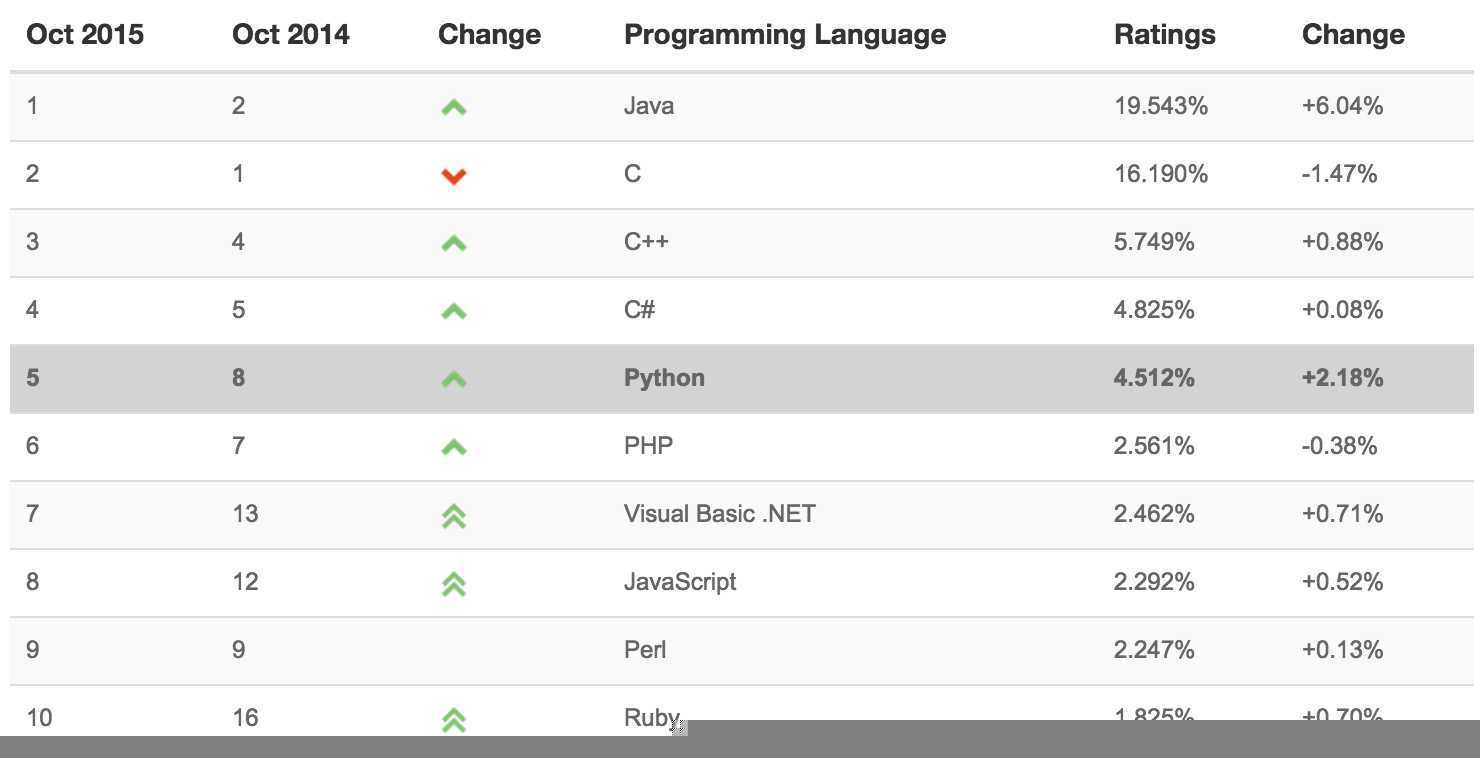This screenshot has width=1480, height=758.
Task: Click the Ratings column header
Action: pyautogui.click(x=1165, y=35)
